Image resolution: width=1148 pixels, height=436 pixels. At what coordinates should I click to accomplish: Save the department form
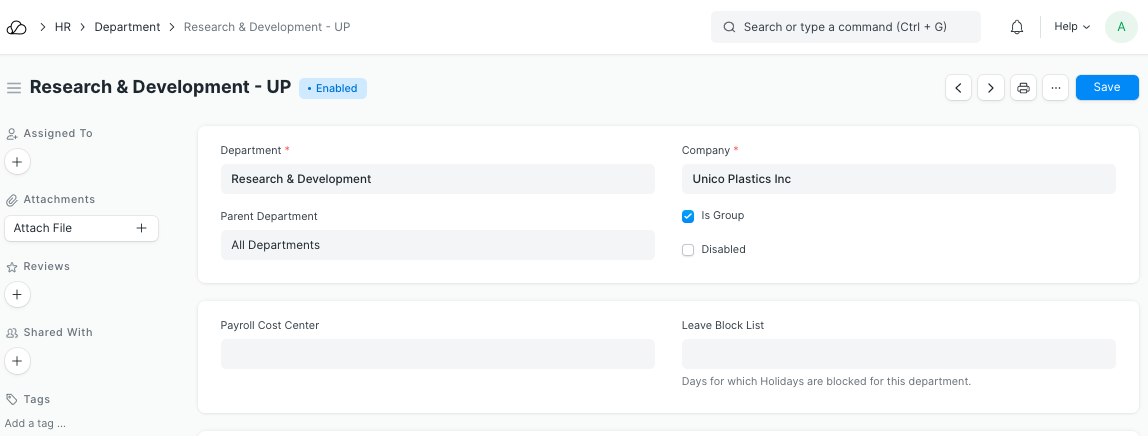click(1106, 88)
